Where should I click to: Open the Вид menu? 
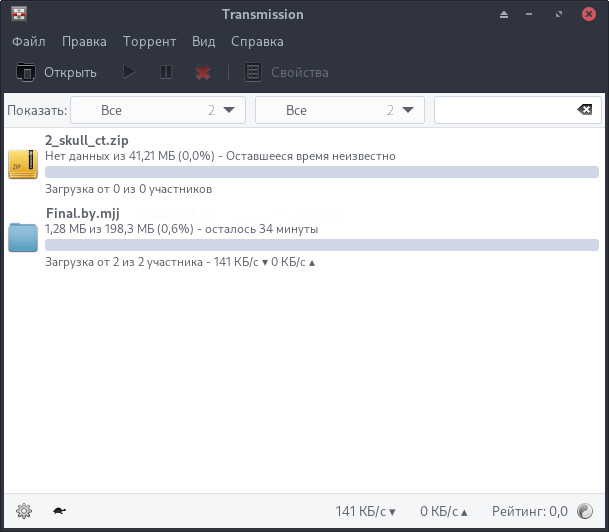pyautogui.click(x=204, y=41)
